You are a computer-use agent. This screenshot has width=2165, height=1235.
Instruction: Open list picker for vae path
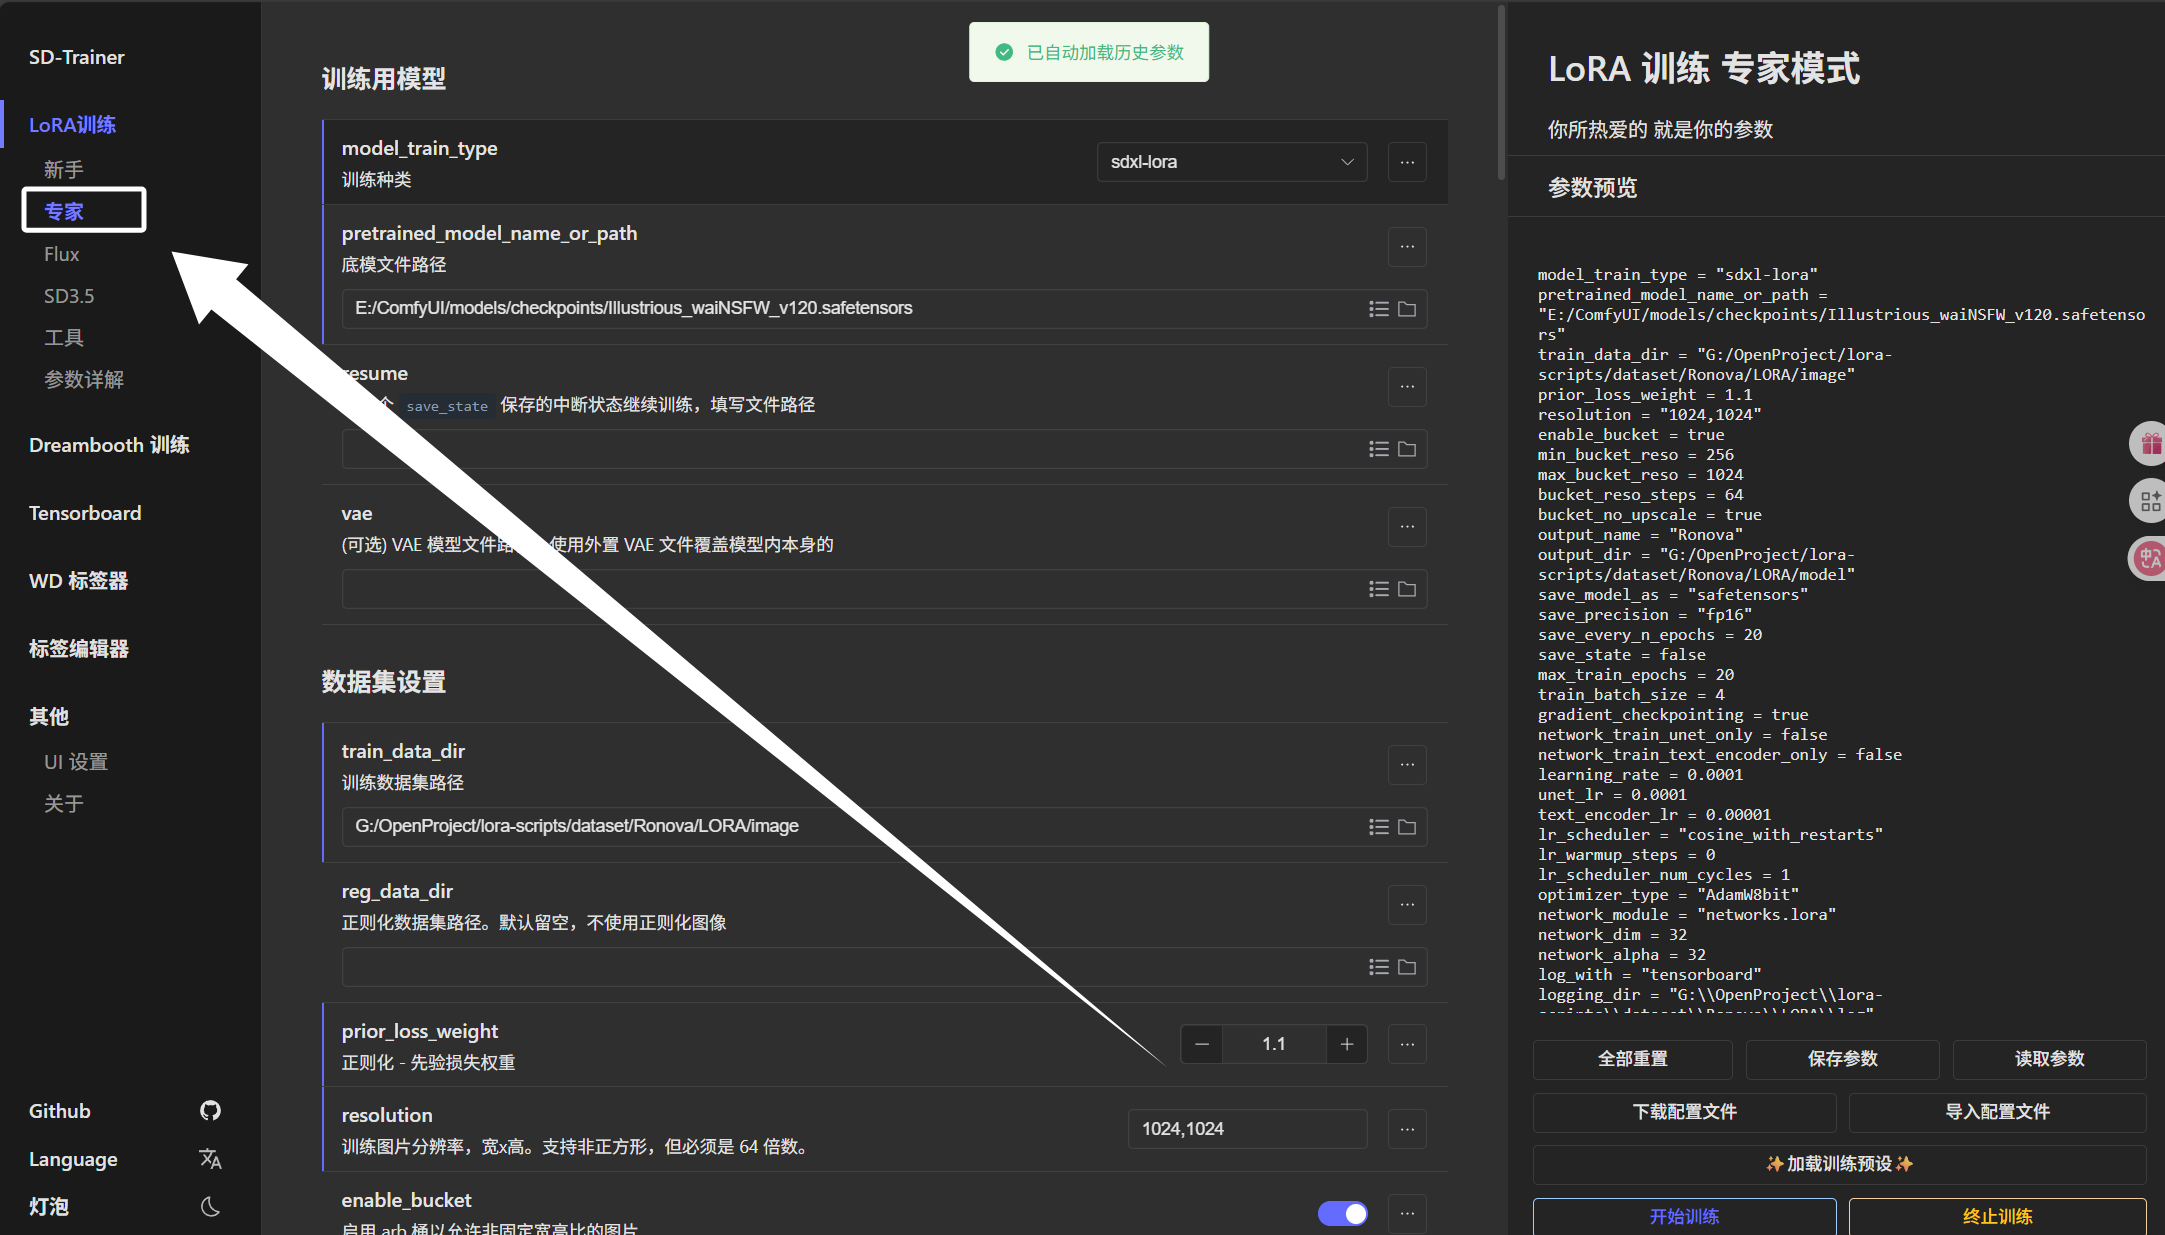[x=1379, y=589]
